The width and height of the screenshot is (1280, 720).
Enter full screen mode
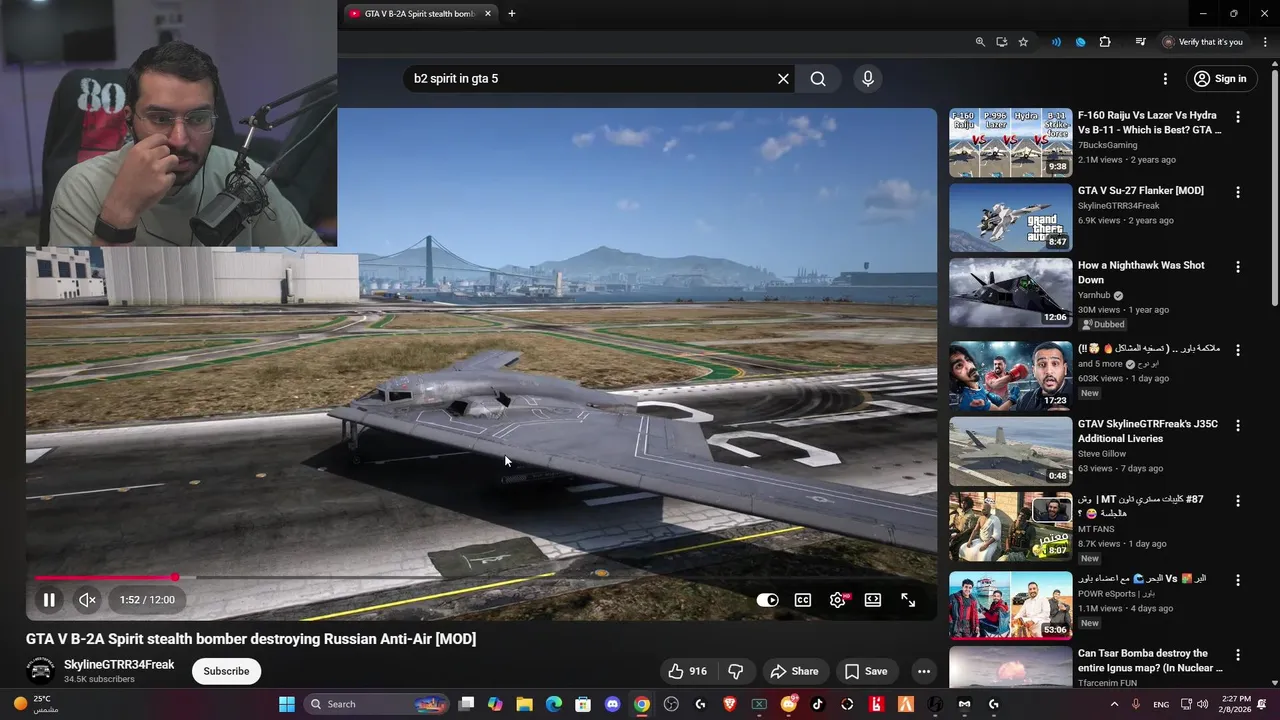pos(908,600)
